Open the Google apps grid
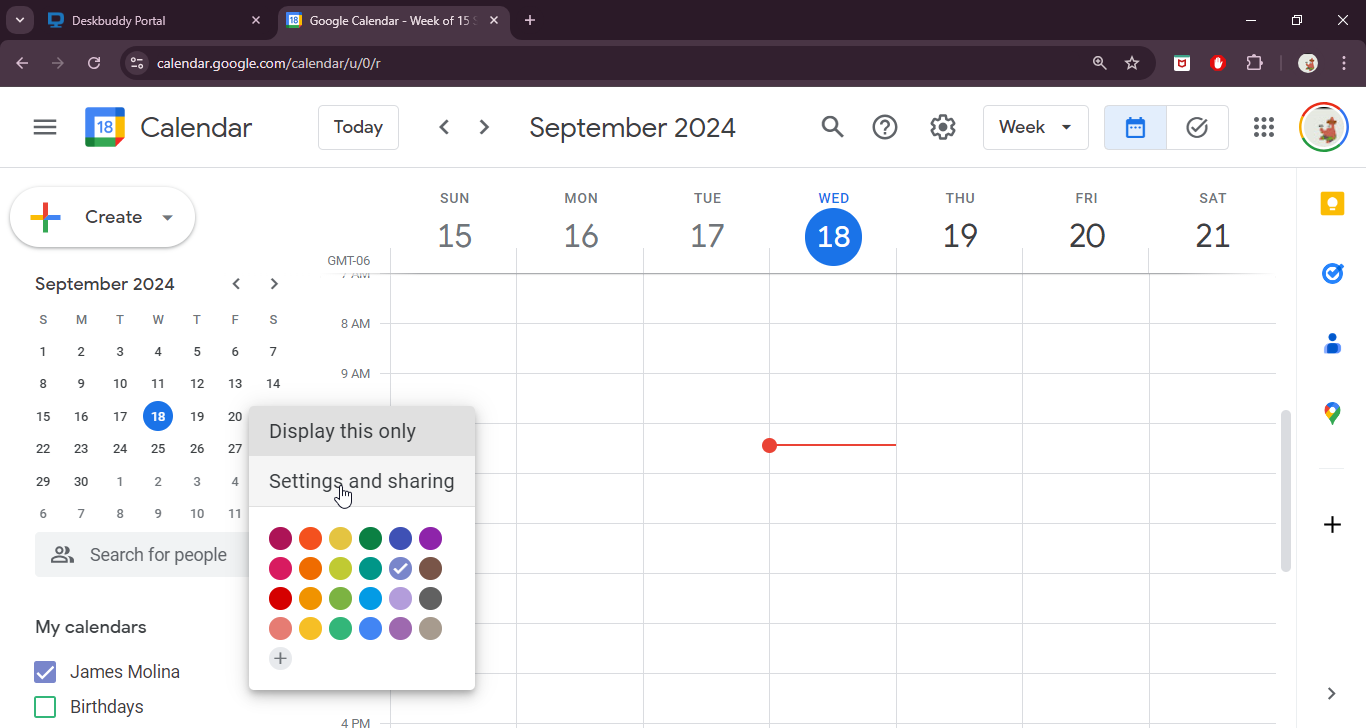1366x728 pixels. coord(1264,127)
